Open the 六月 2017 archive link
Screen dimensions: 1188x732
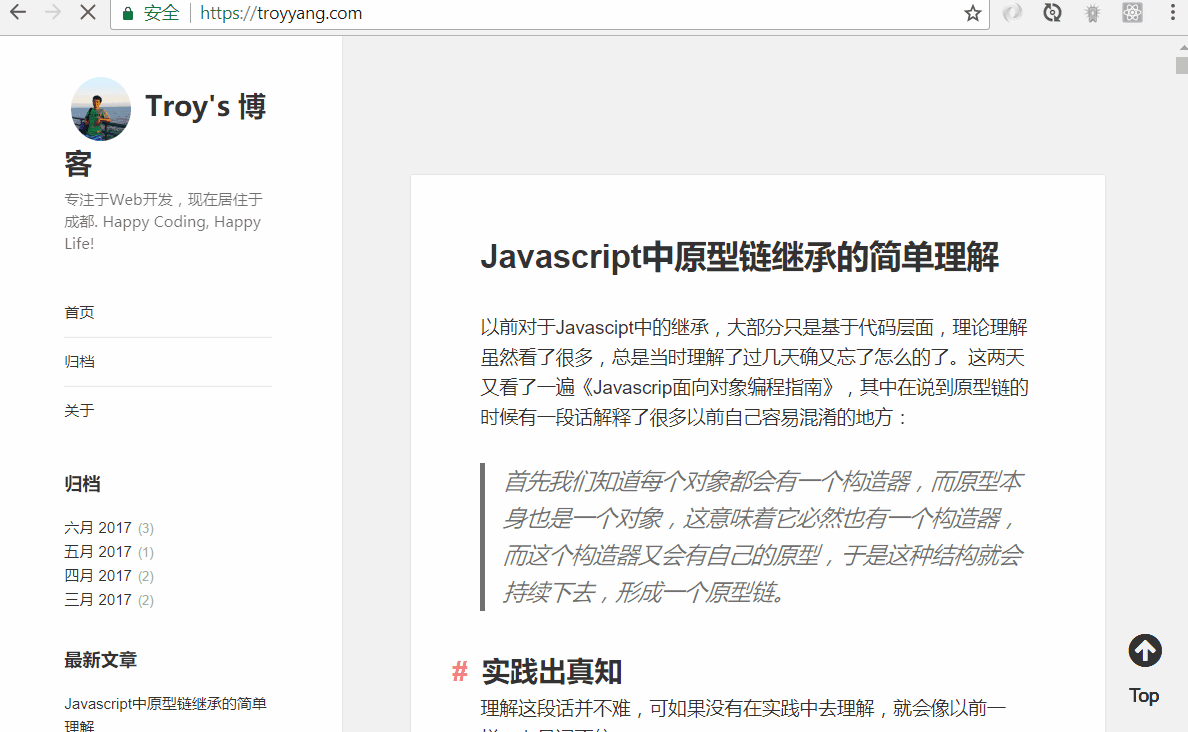coord(98,527)
